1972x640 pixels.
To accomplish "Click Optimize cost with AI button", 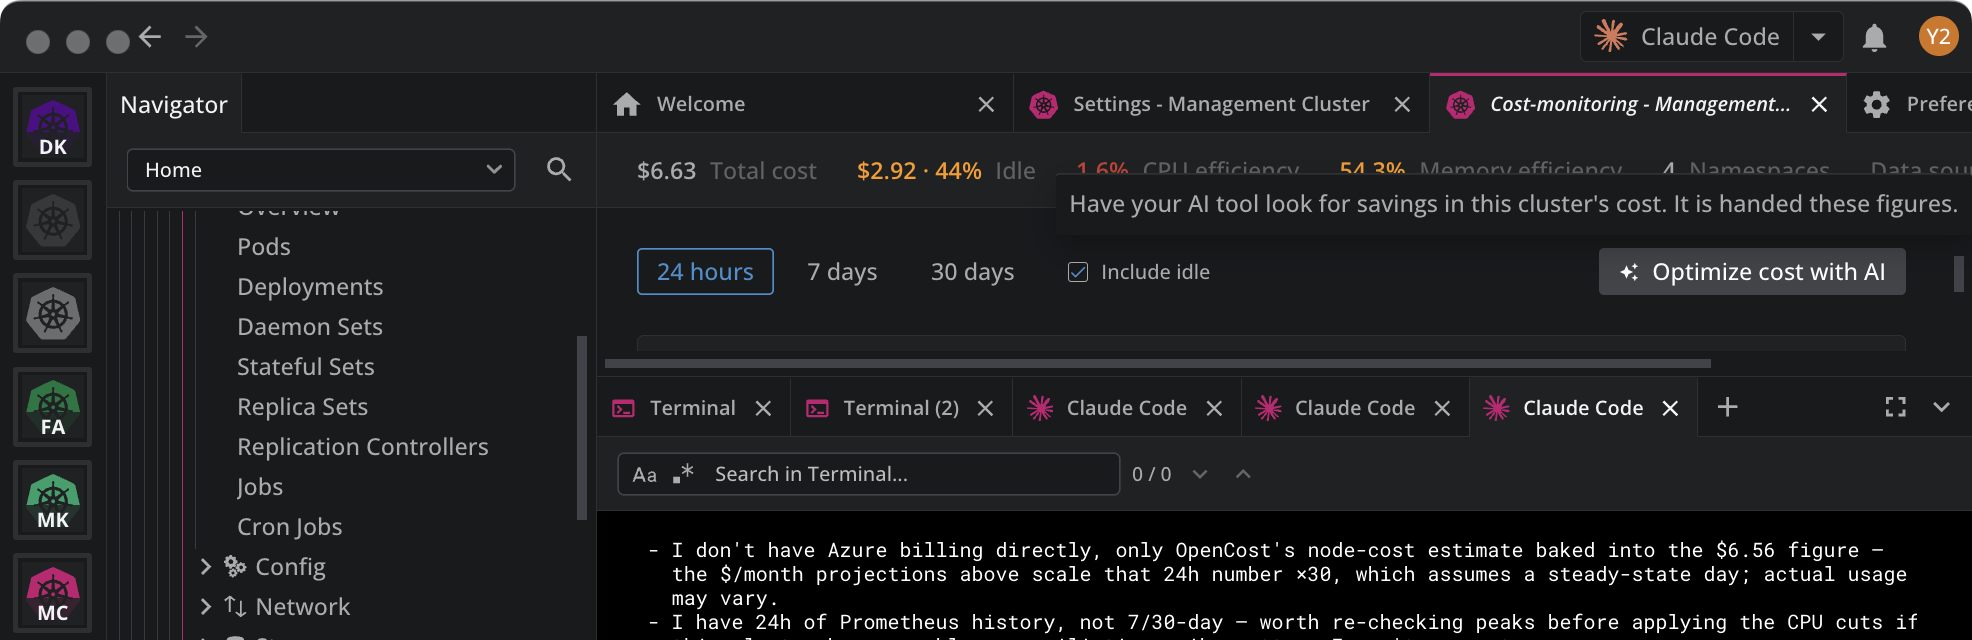I will click(1752, 272).
